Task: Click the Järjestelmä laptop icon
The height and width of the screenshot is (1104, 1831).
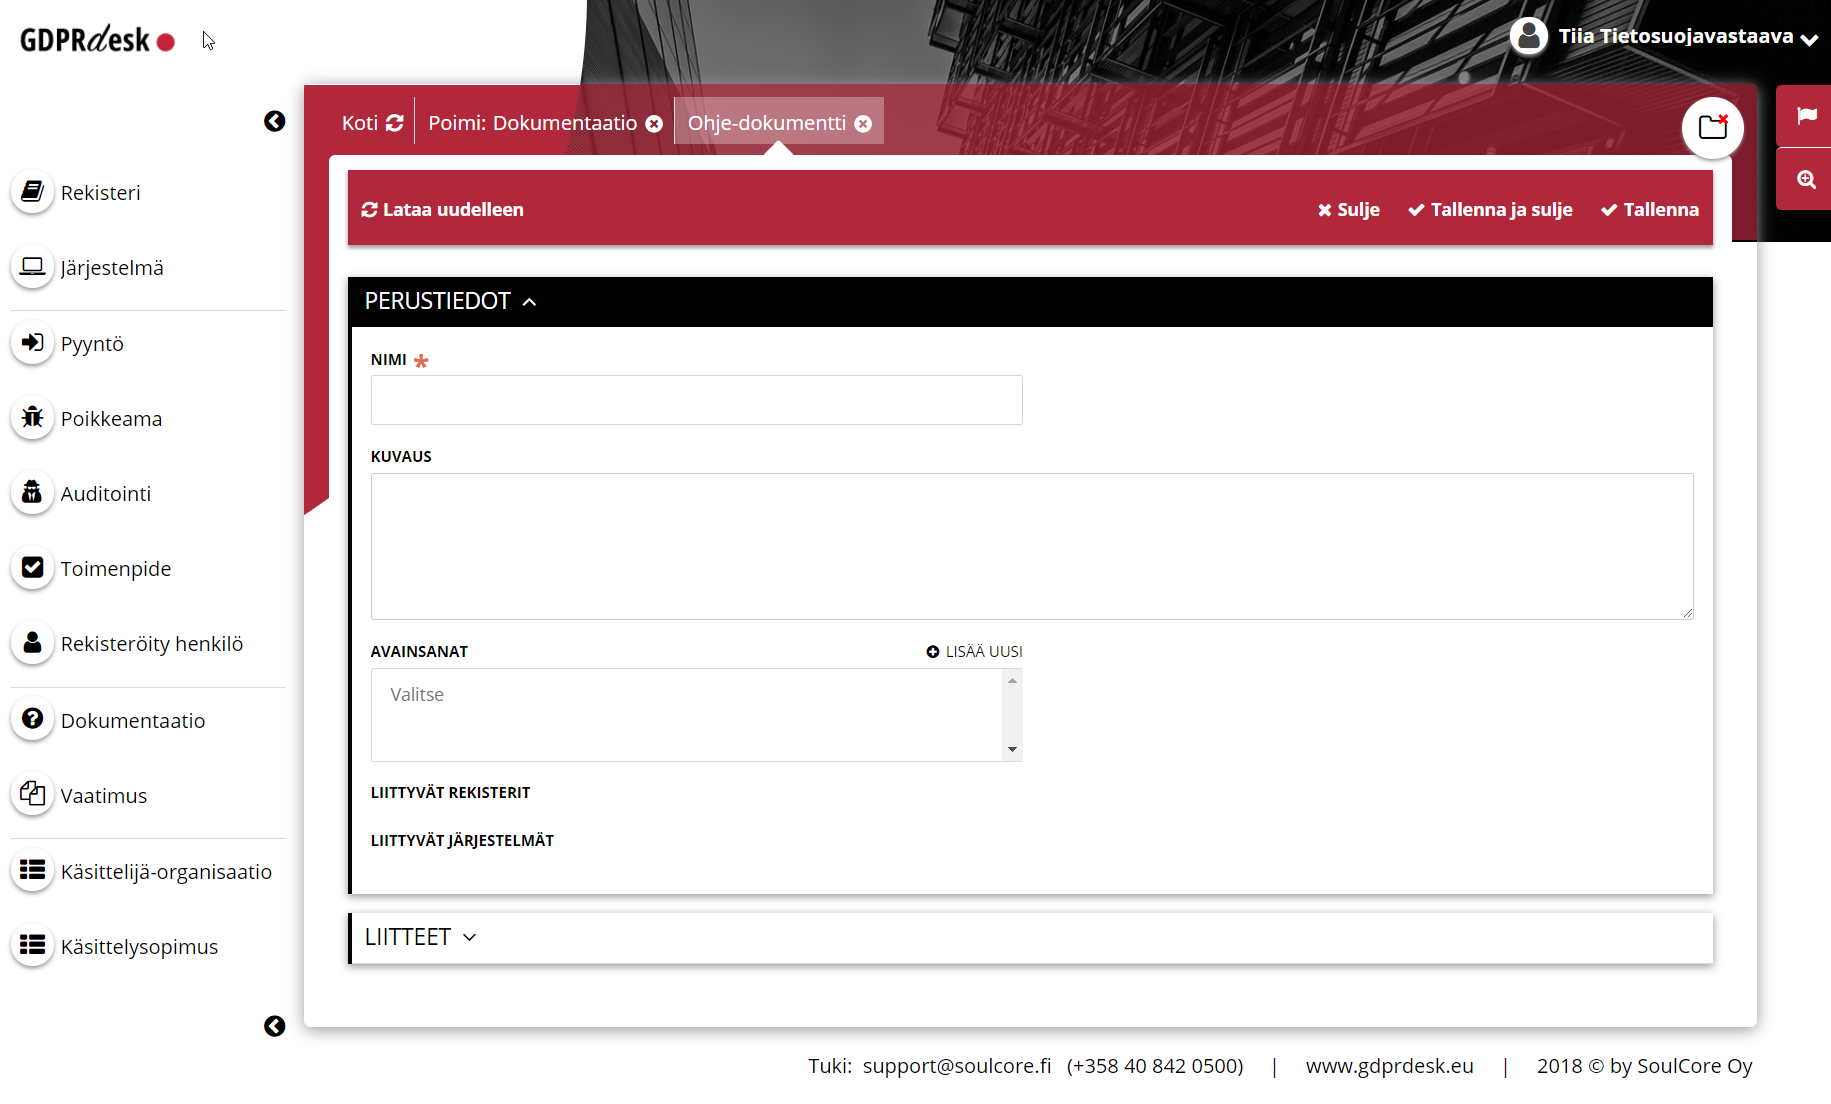Action: [32, 267]
